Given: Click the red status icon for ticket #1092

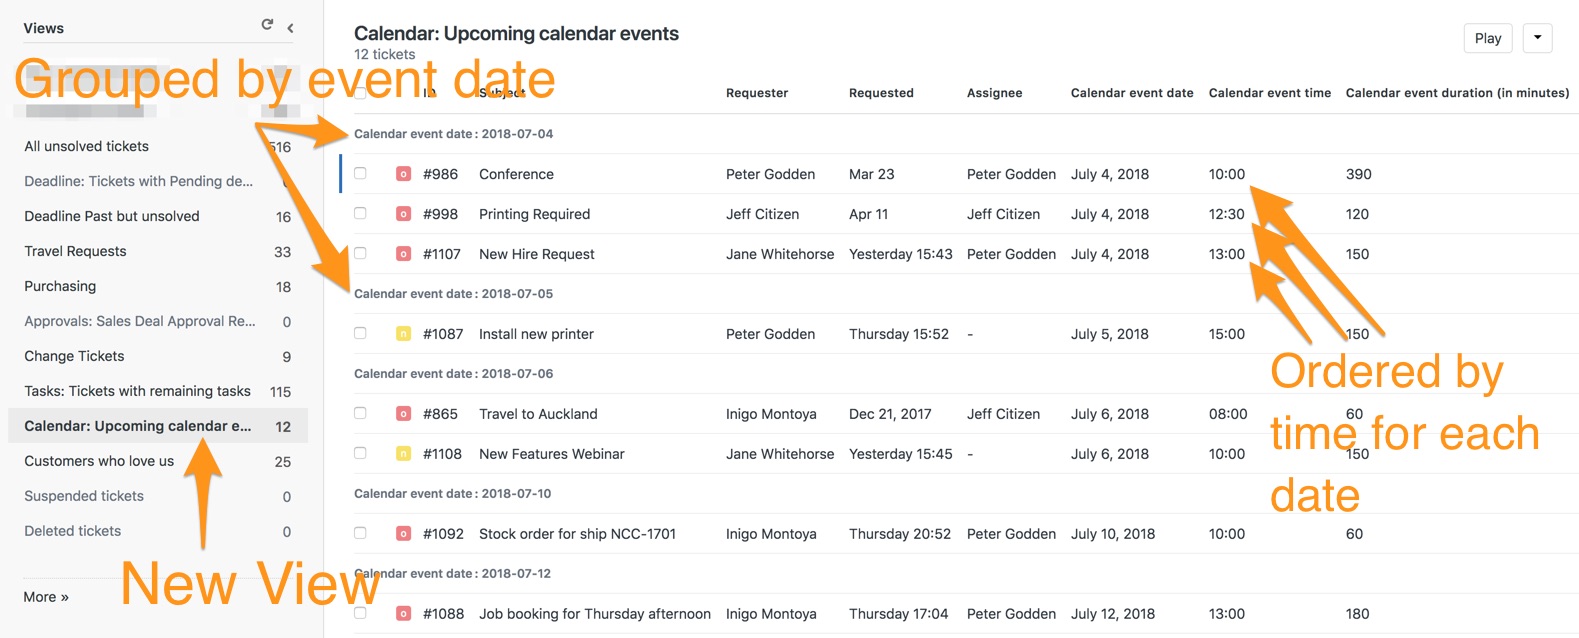Looking at the screenshot, I should pyautogui.click(x=403, y=534).
